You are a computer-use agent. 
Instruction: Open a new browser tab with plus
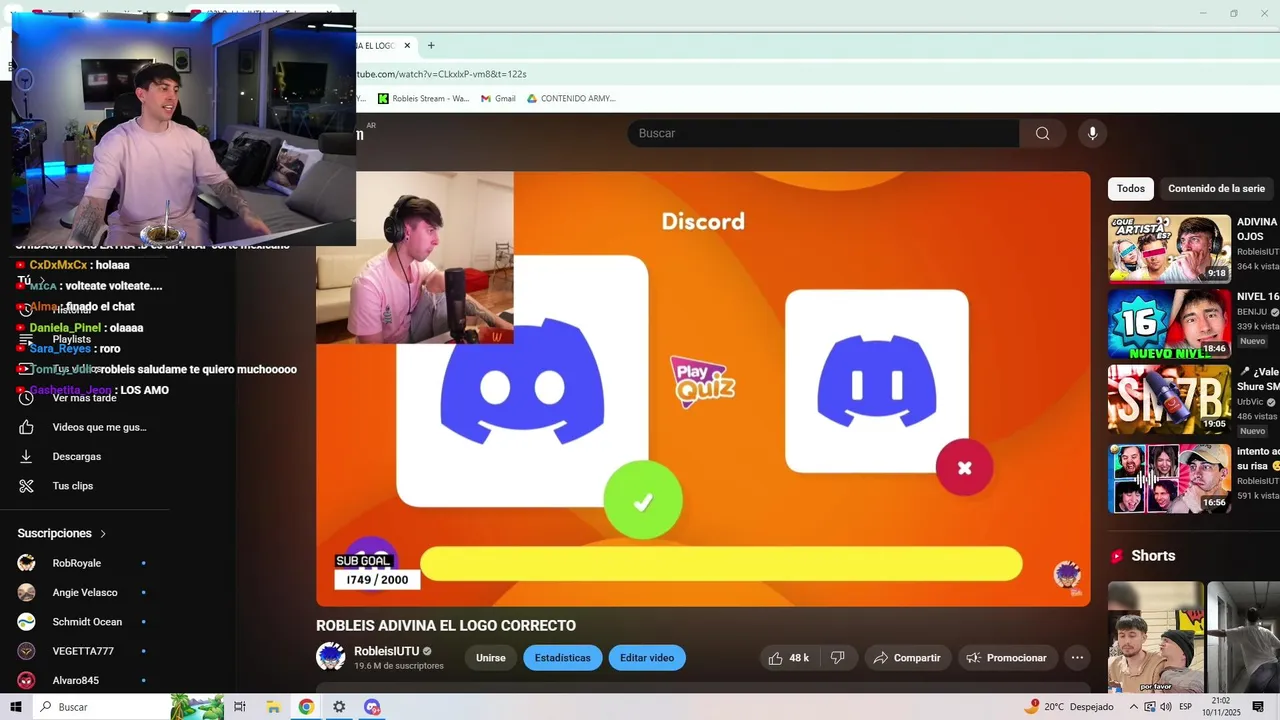tap(431, 45)
